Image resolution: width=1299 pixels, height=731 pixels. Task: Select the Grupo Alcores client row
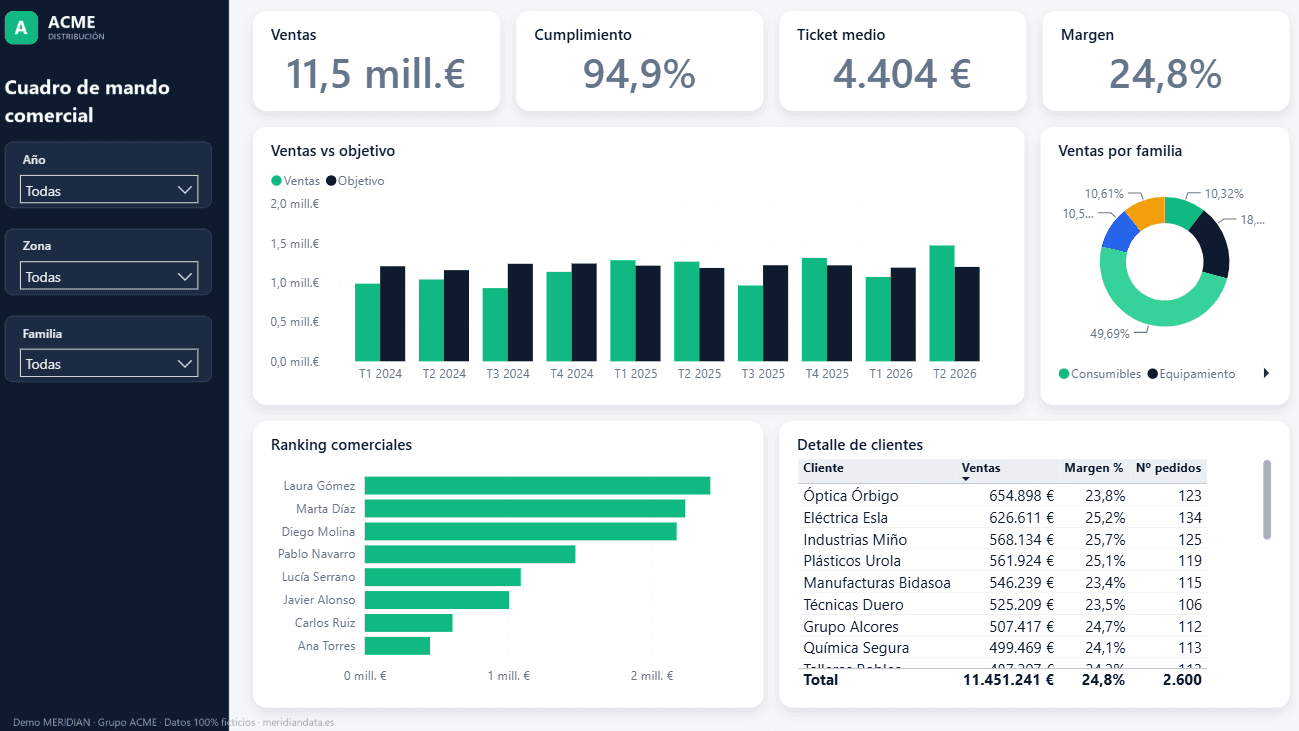pyautogui.click(x=1002, y=626)
